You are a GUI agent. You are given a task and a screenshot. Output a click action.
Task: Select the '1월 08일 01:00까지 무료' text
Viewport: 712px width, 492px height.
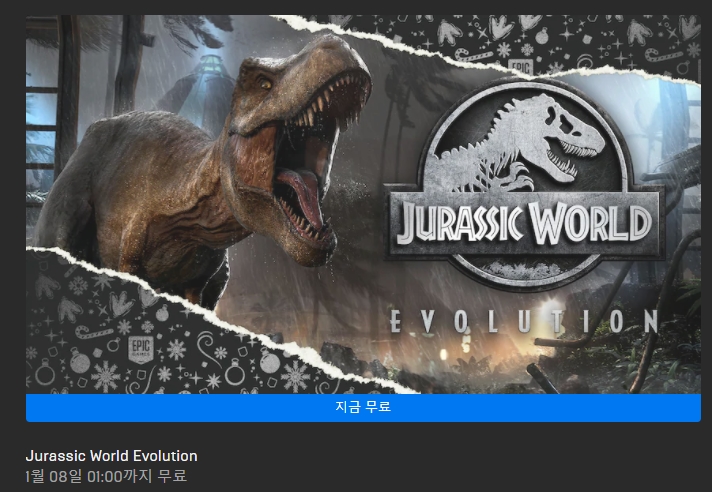pyautogui.click(x=106, y=476)
